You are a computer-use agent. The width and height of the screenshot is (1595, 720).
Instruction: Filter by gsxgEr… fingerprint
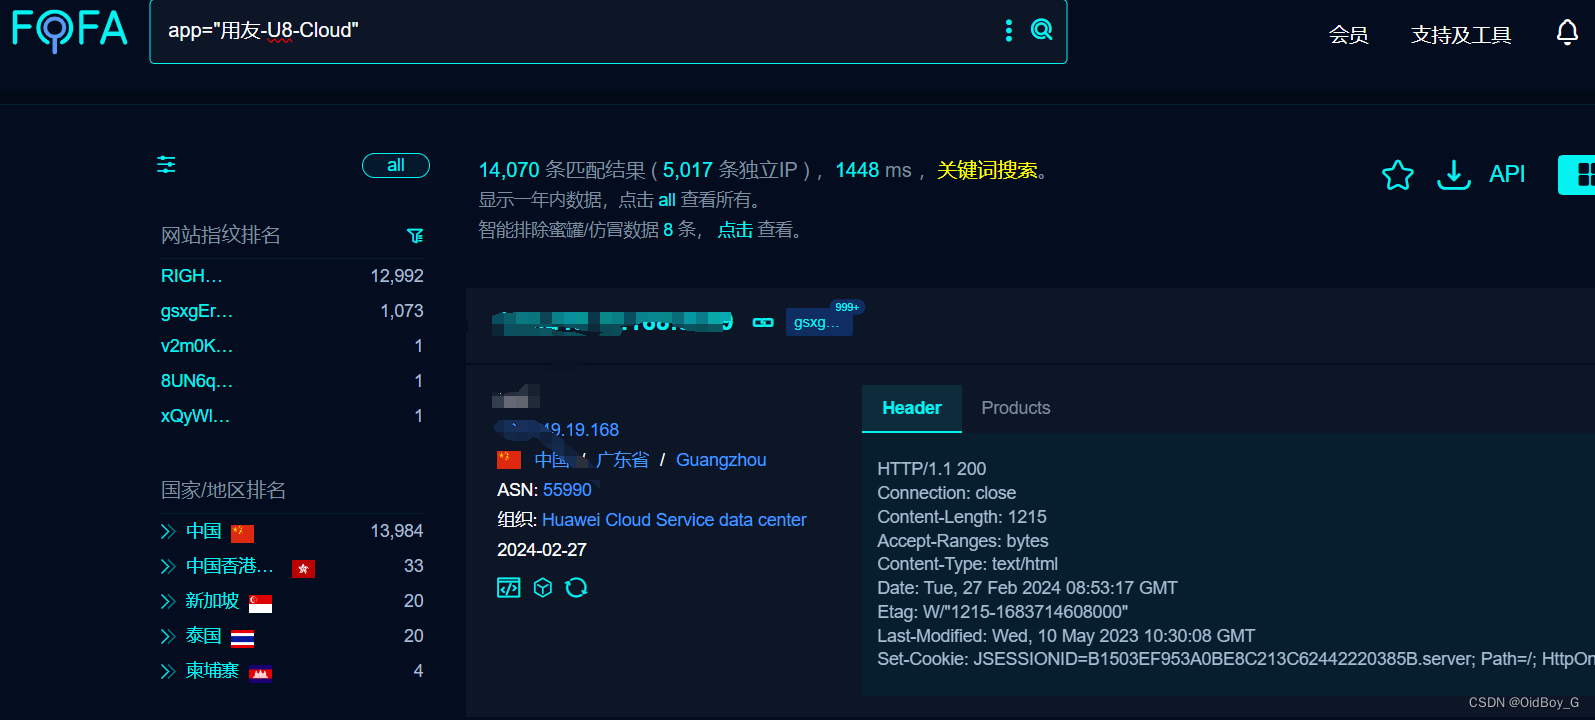click(x=197, y=311)
